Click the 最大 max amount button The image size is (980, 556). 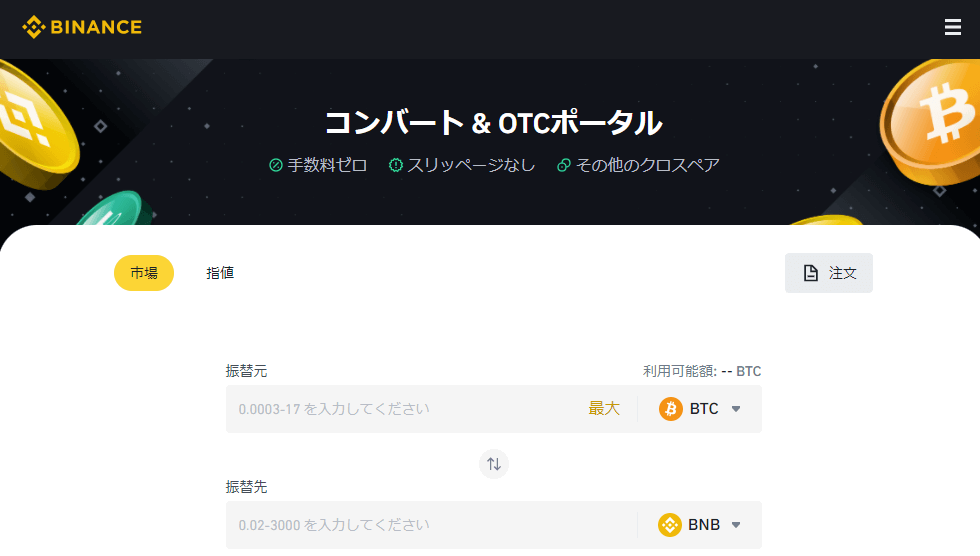point(604,409)
